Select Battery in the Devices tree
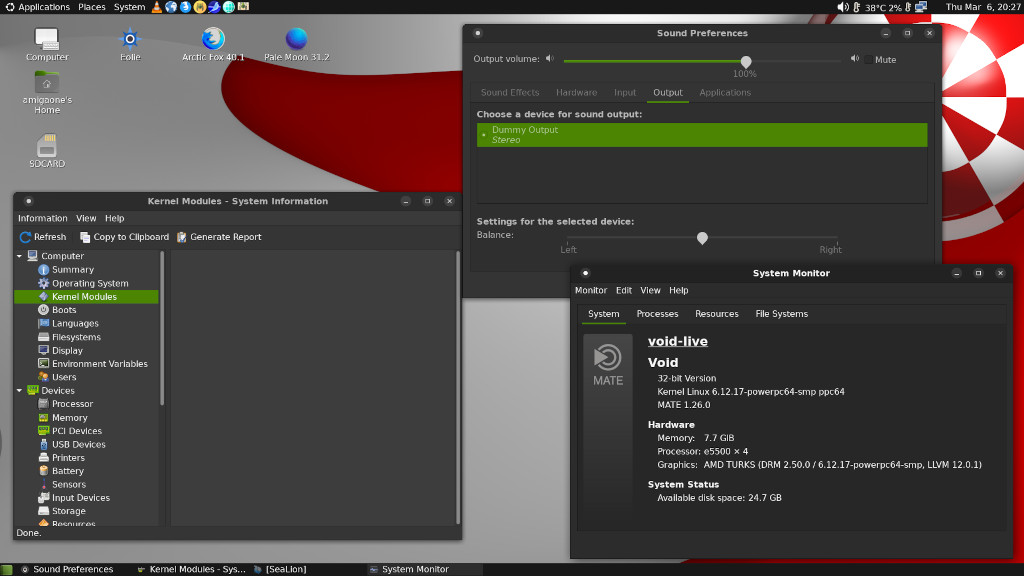The height and width of the screenshot is (576, 1024). 67,471
